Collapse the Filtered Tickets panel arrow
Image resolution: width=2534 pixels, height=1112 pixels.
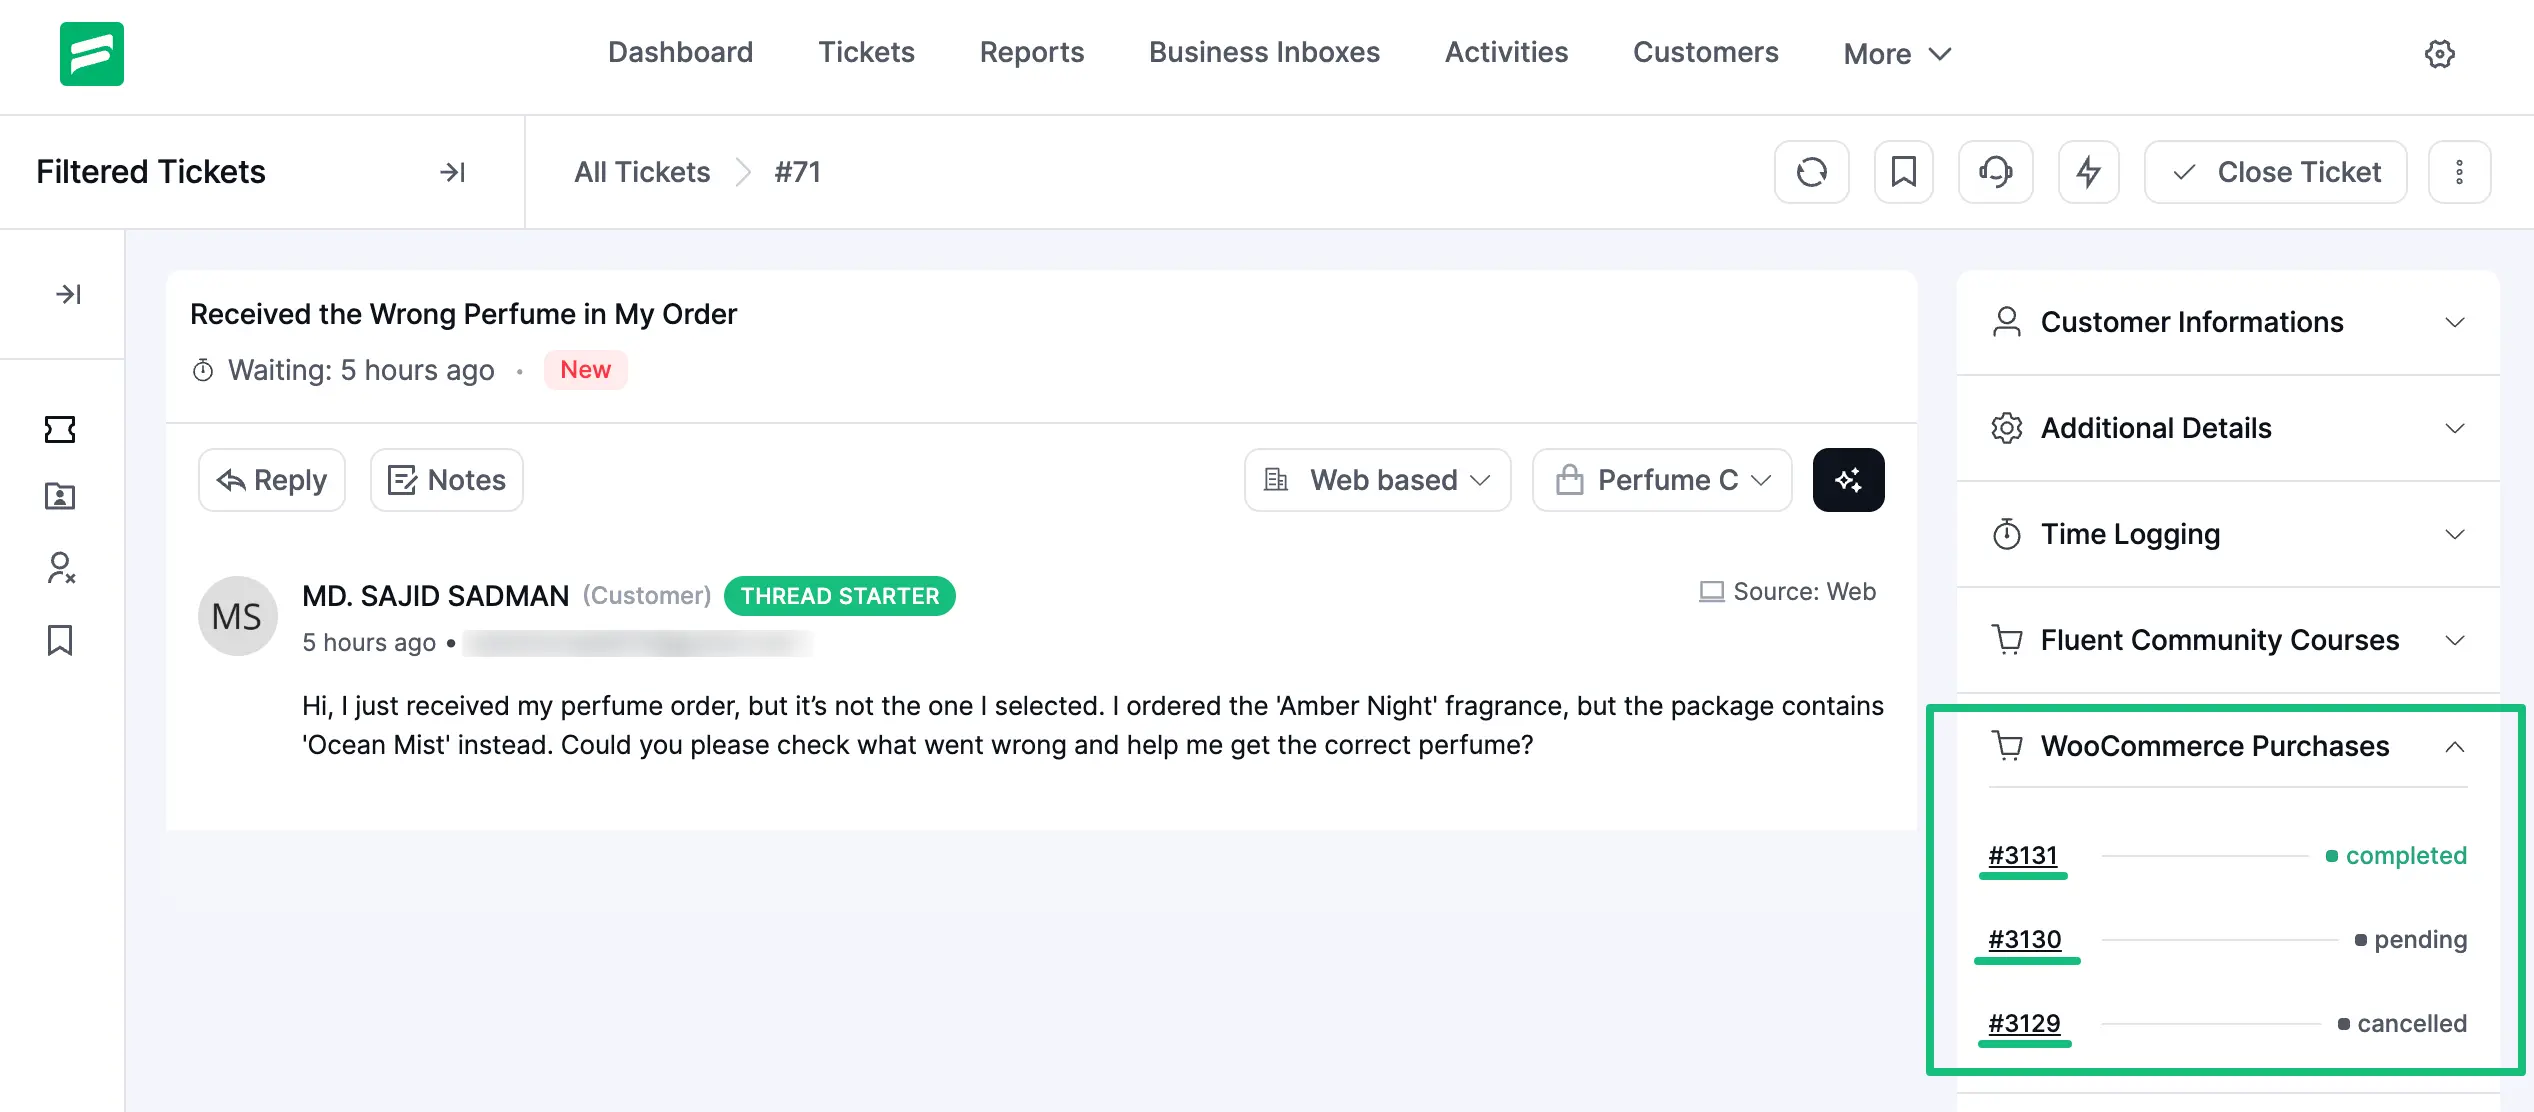453,171
